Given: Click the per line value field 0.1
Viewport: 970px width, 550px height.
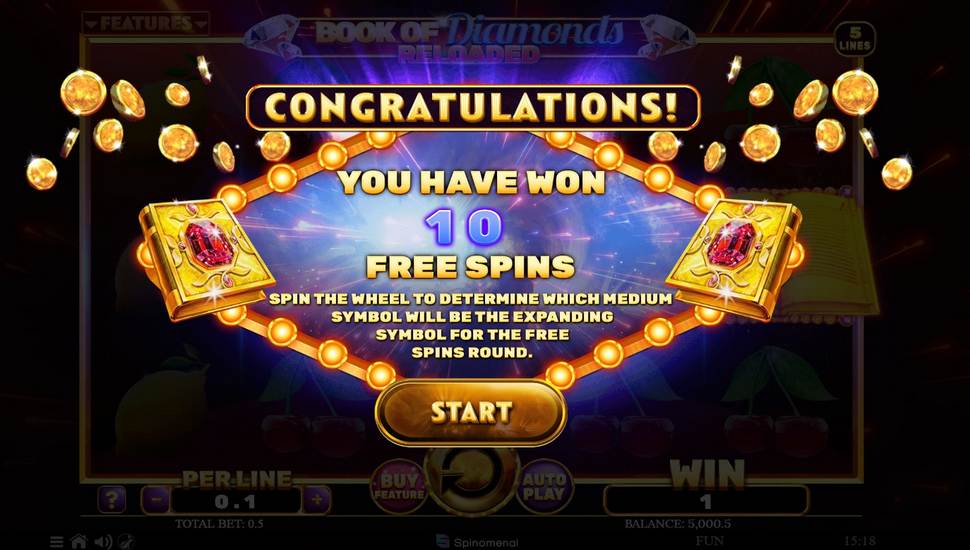Looking at the screenshot, I should (236, 501).
